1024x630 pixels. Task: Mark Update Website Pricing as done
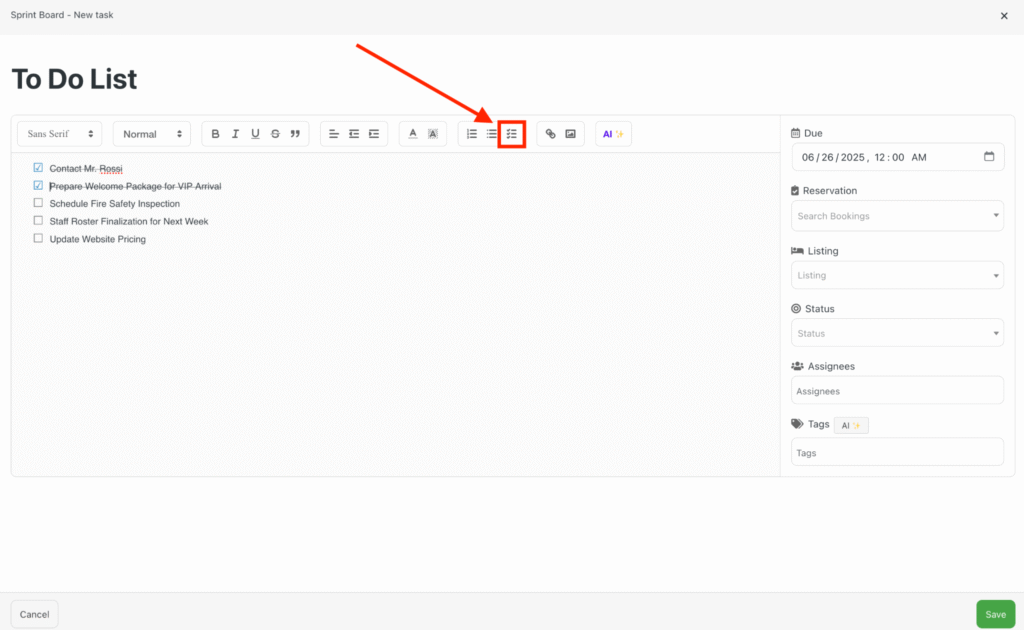coord(37,238)
